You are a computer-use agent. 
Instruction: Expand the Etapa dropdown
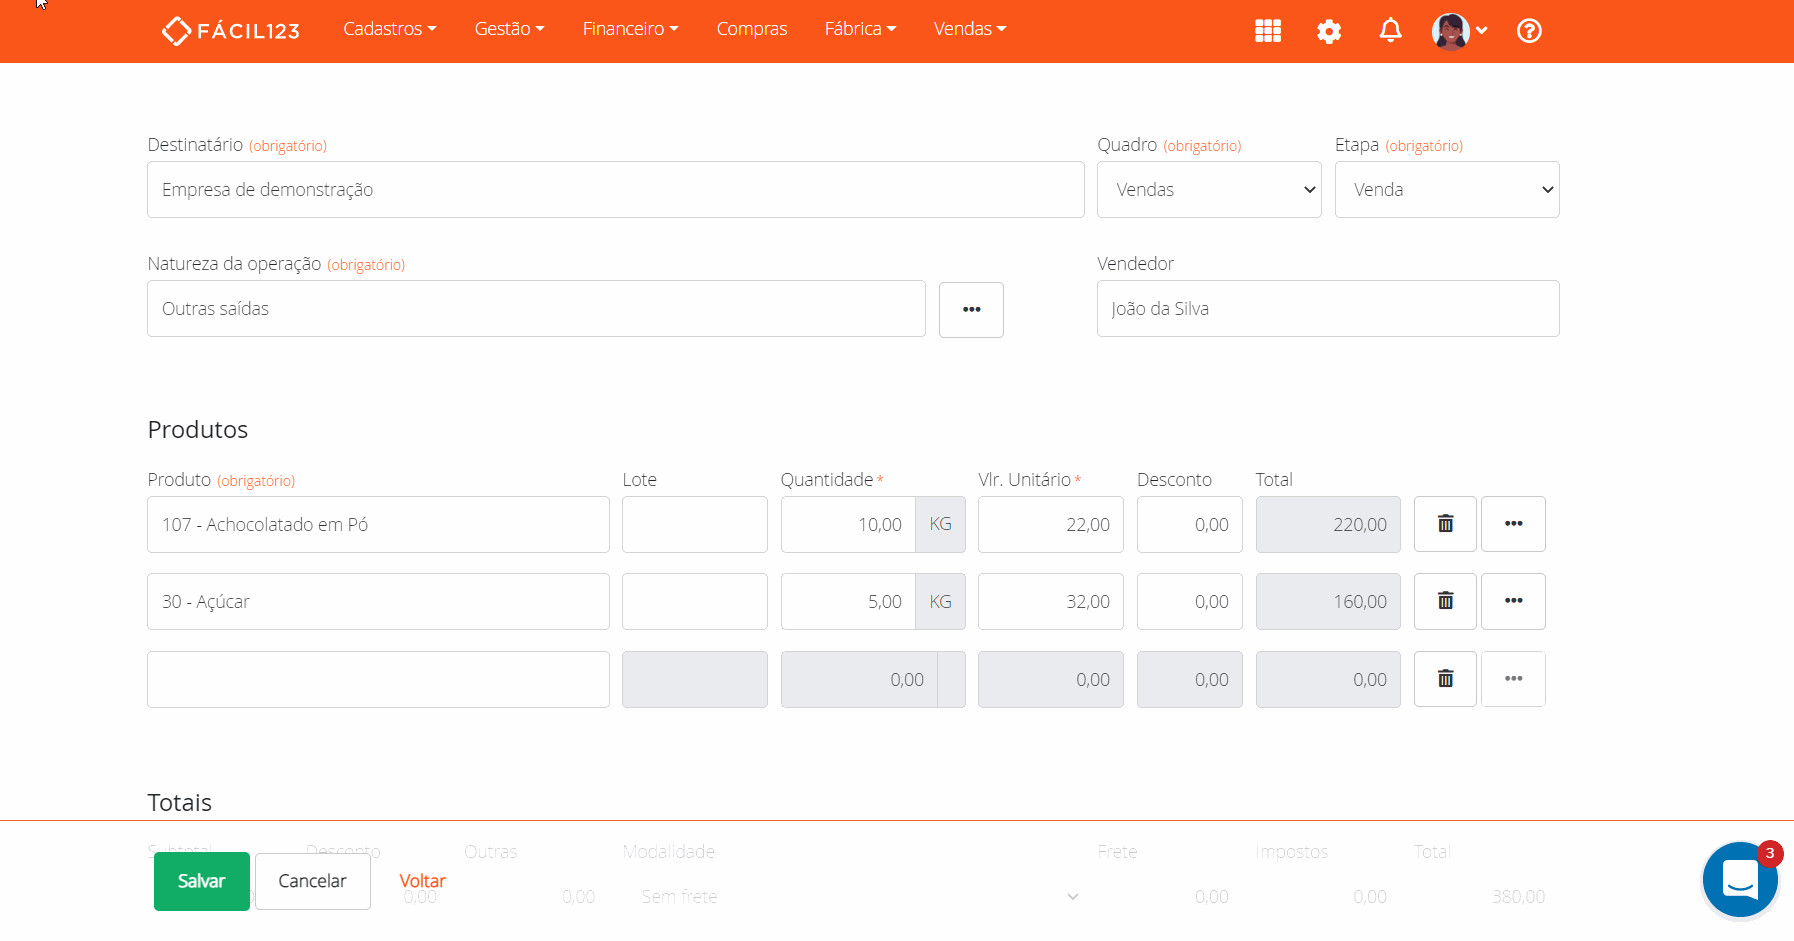[1446, 190]
